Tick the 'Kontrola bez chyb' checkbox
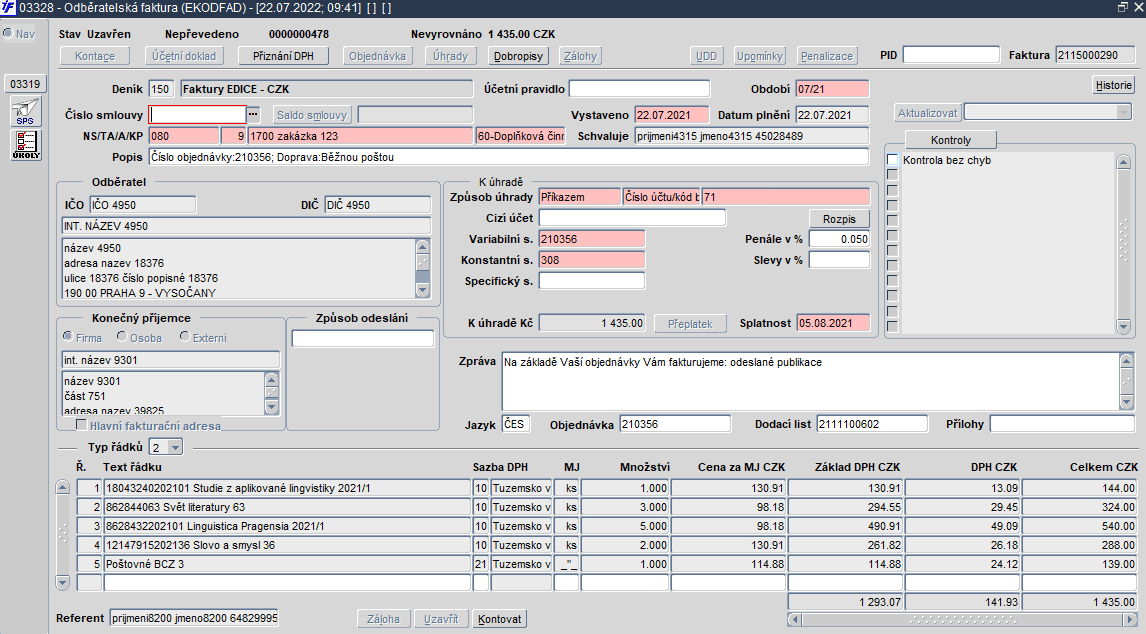The width and height of the screenshot is (1146, 634). pyautogui.click(x=893, y=160)
